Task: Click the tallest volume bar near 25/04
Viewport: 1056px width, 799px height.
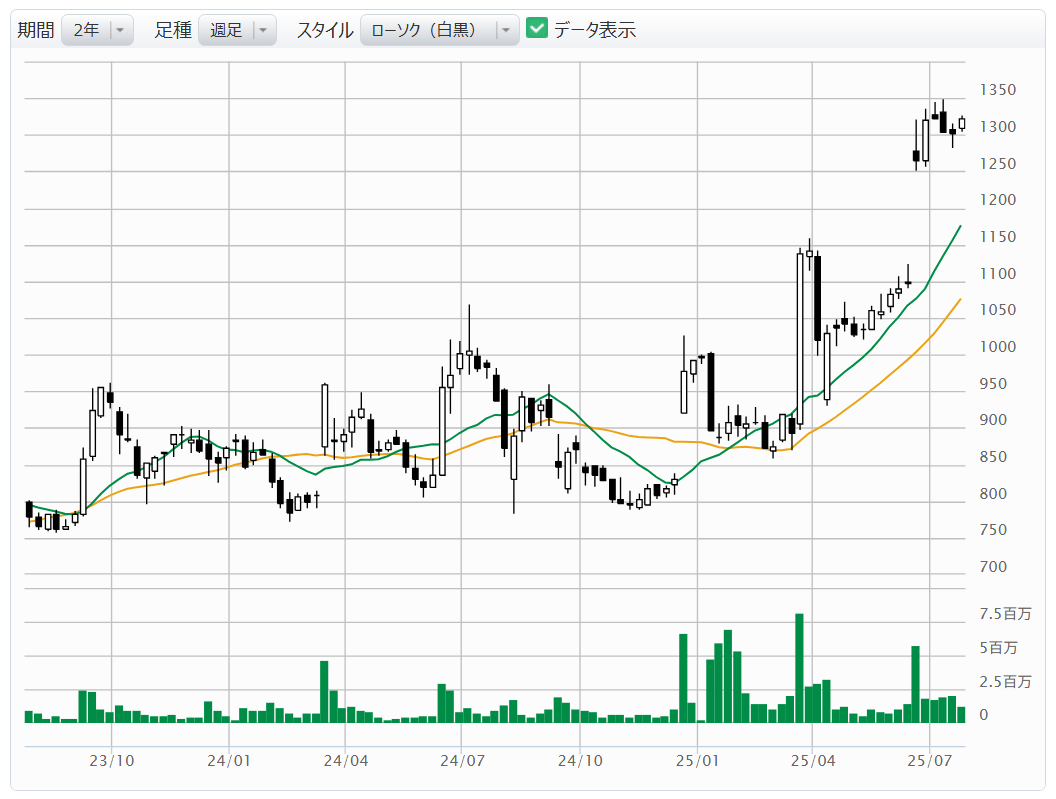Action: (799, 668)
